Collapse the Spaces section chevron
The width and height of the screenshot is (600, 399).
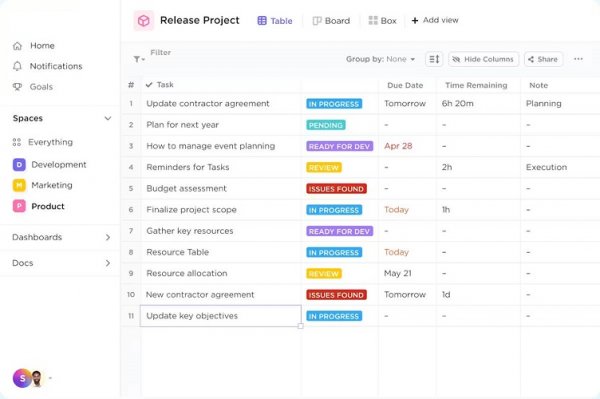click(x=108, y=118)
